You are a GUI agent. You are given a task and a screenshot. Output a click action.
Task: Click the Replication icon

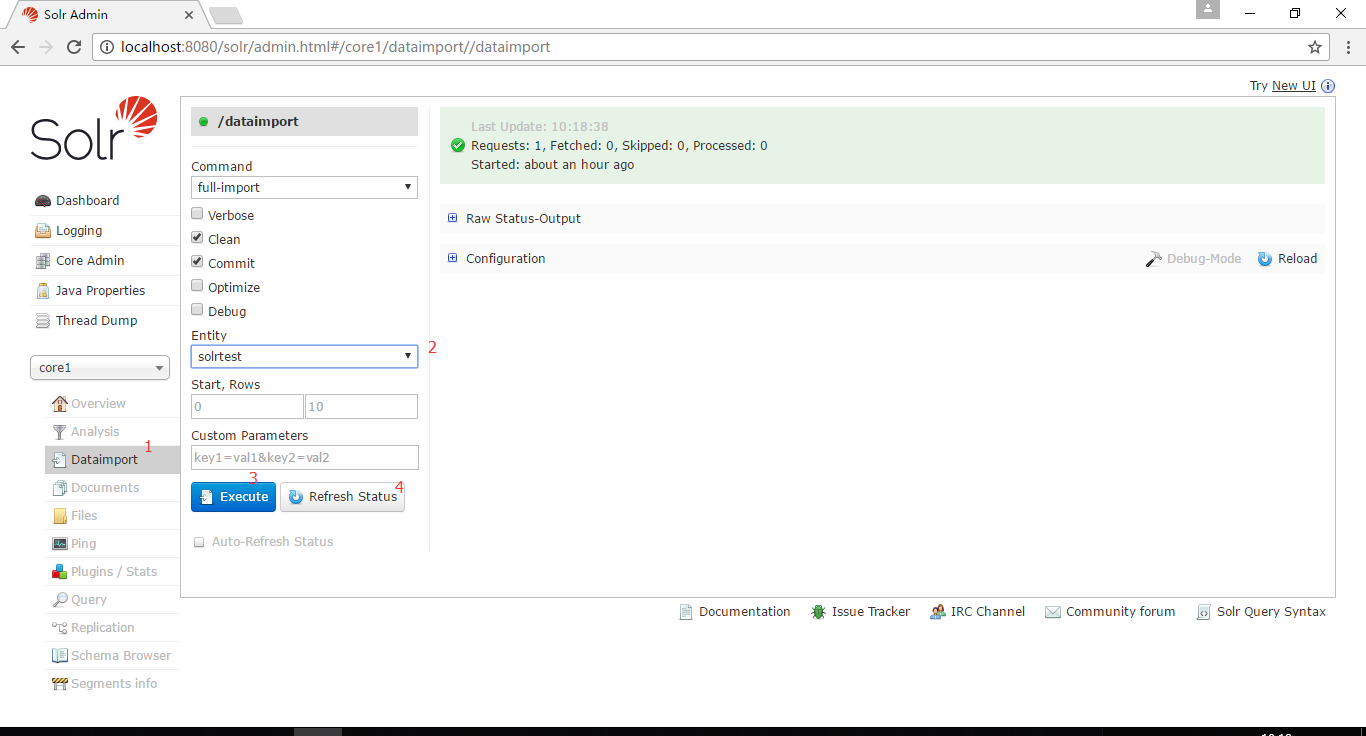pos(60,628)
